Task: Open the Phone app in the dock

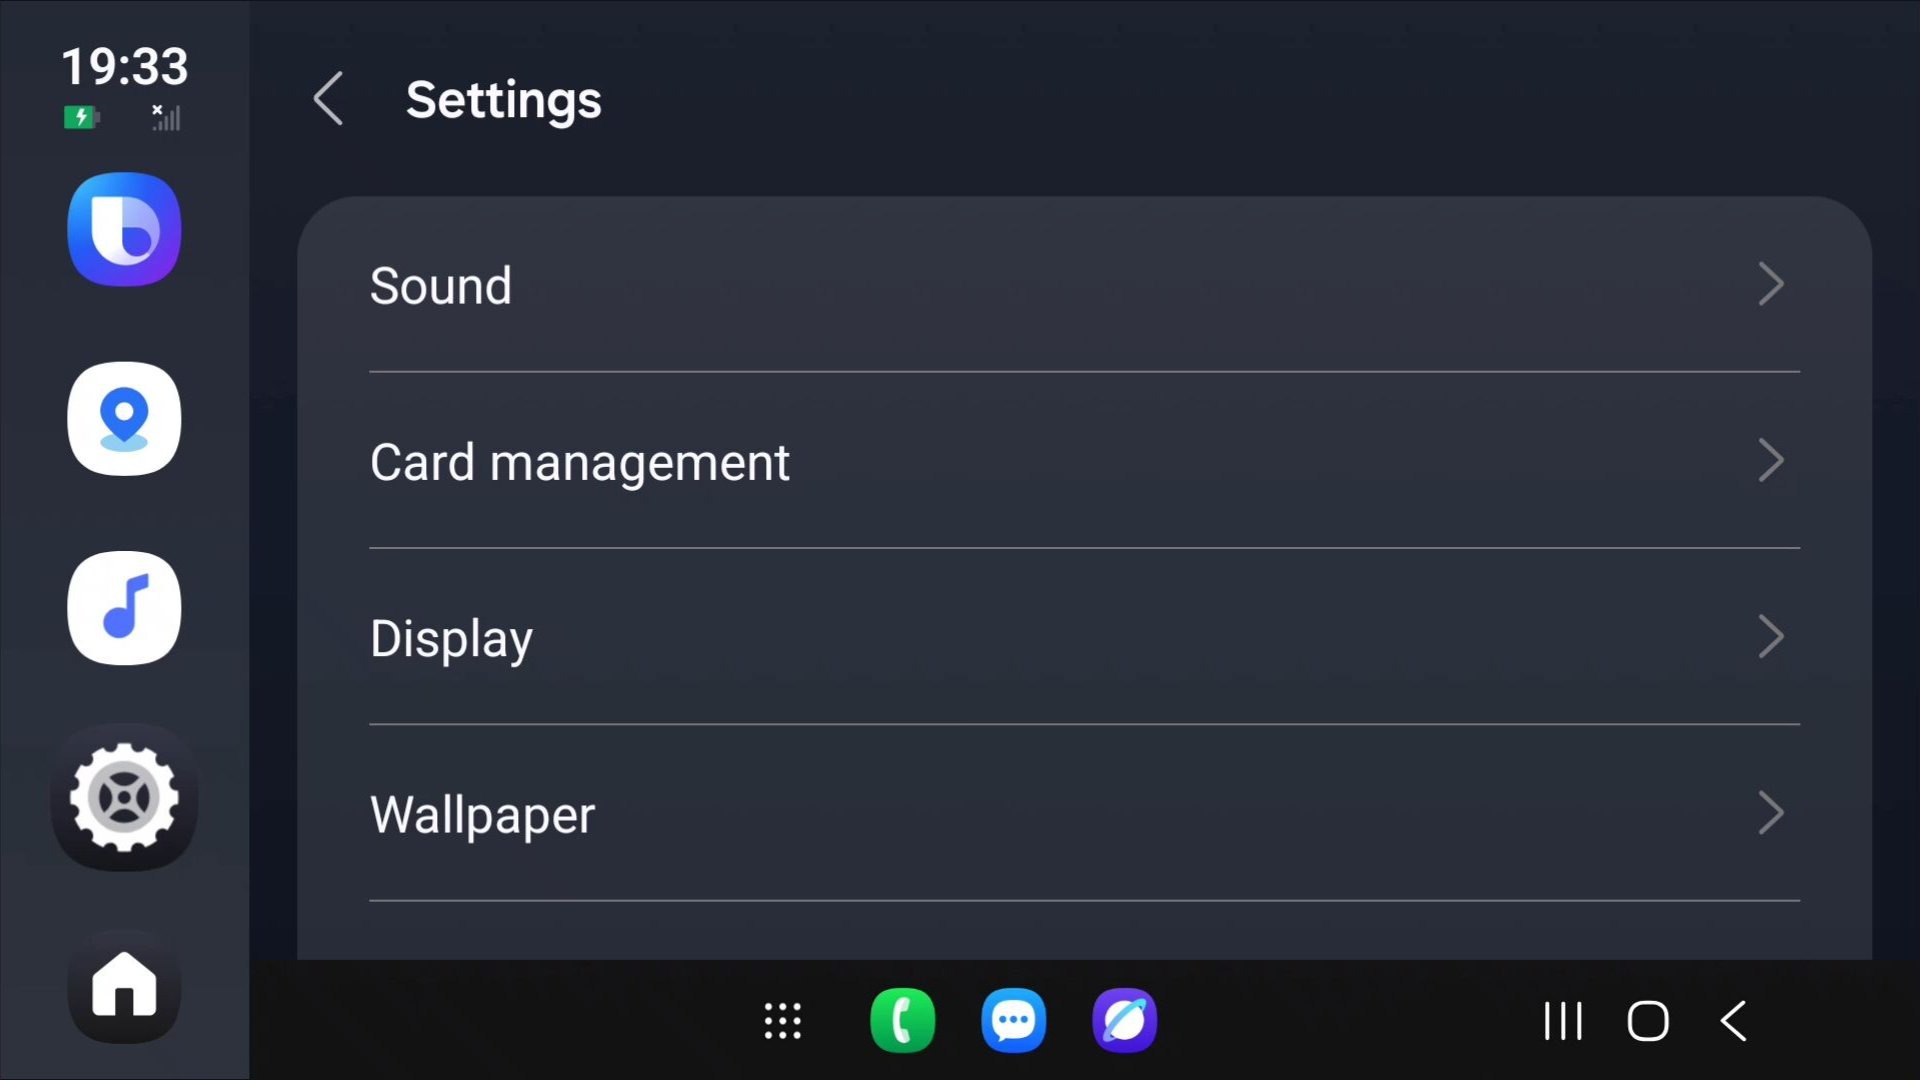Action: point(903,1021)
